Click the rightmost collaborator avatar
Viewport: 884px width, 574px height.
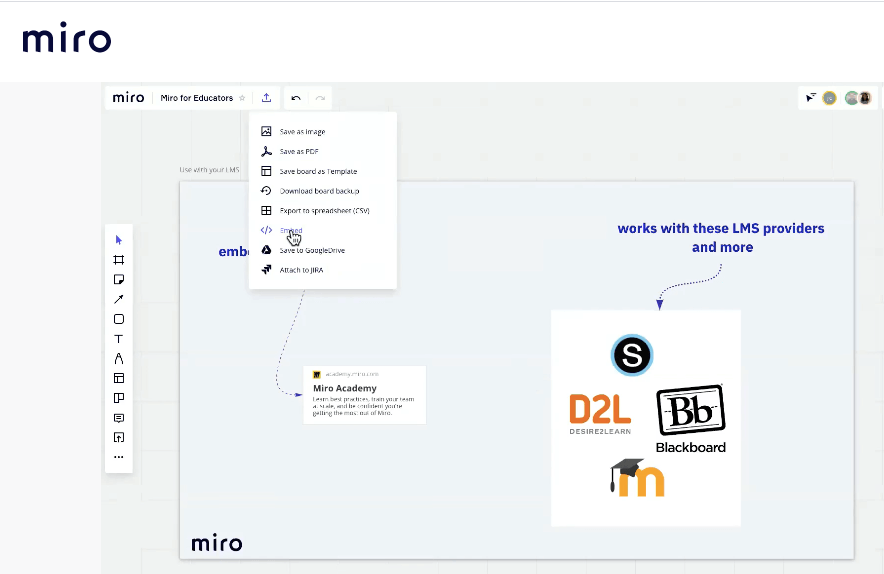[865, 98]
